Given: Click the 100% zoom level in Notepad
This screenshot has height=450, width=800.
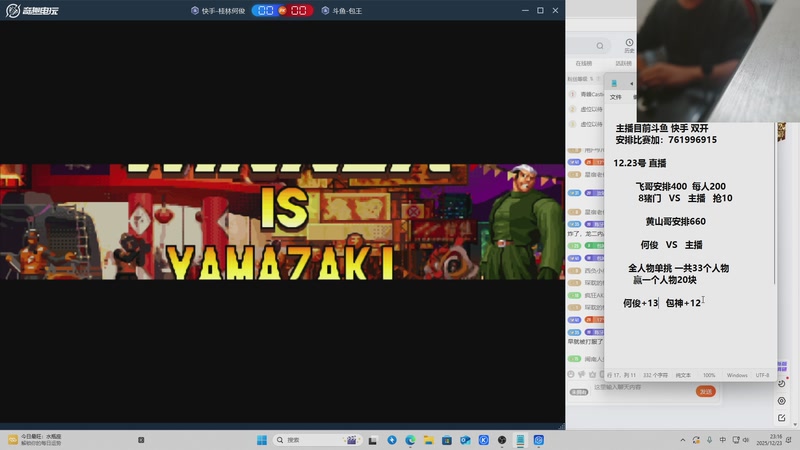Looking at the screenshot, I should [709, 375].
